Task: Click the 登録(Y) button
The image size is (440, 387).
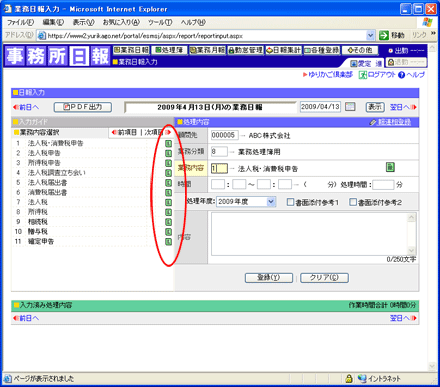Action: (x=269, y=278)
